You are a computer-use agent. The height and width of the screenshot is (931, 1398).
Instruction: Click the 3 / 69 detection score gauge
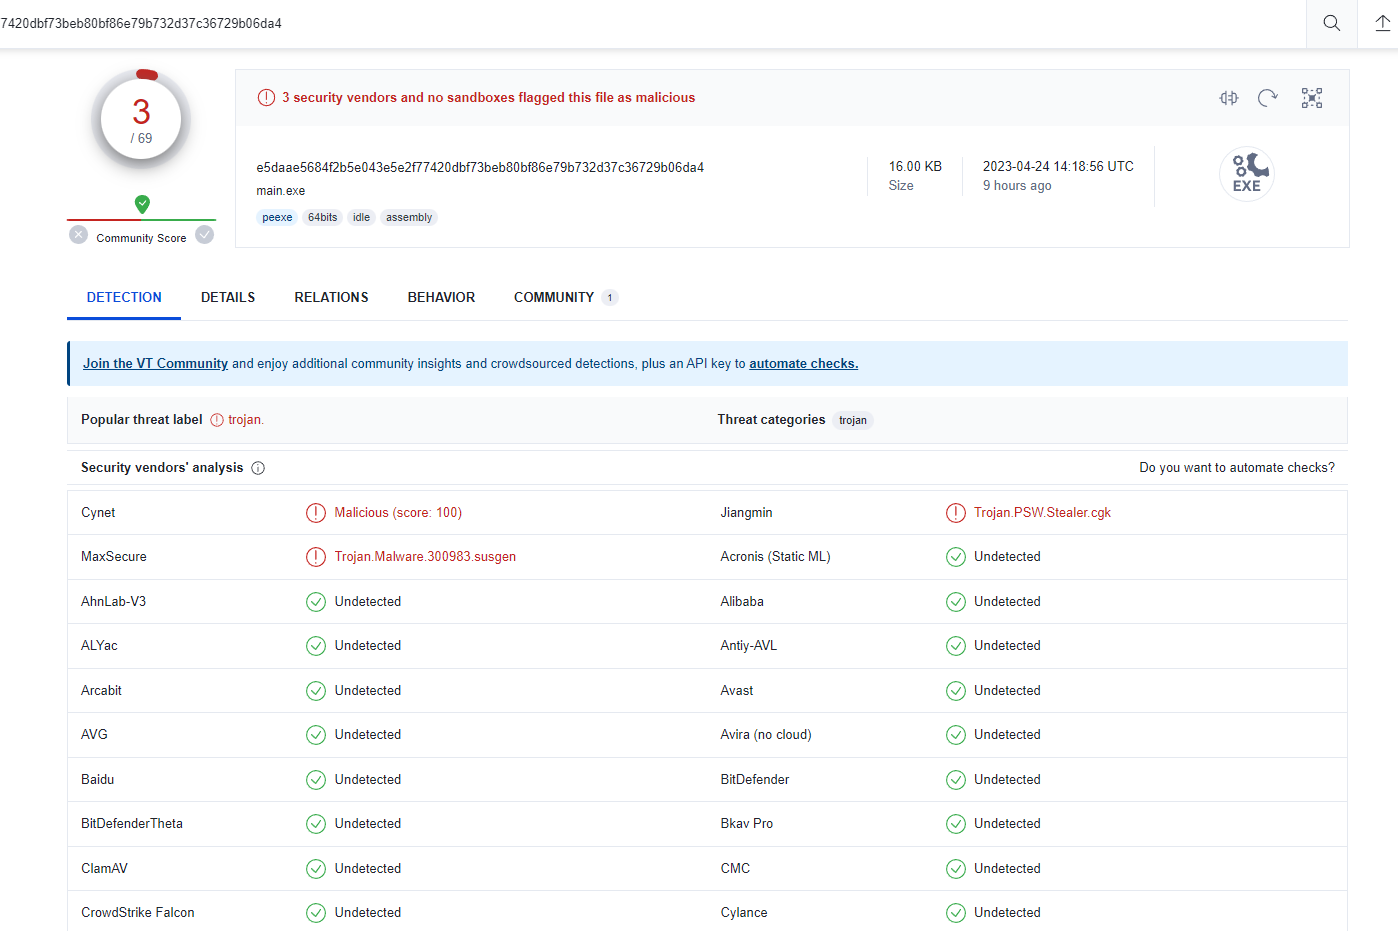(x=141, y=120)
